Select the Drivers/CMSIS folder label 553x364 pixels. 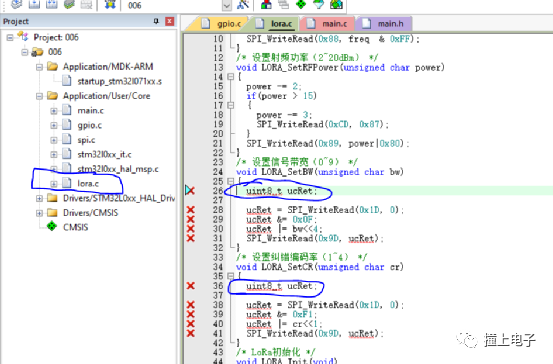point(90,213)
